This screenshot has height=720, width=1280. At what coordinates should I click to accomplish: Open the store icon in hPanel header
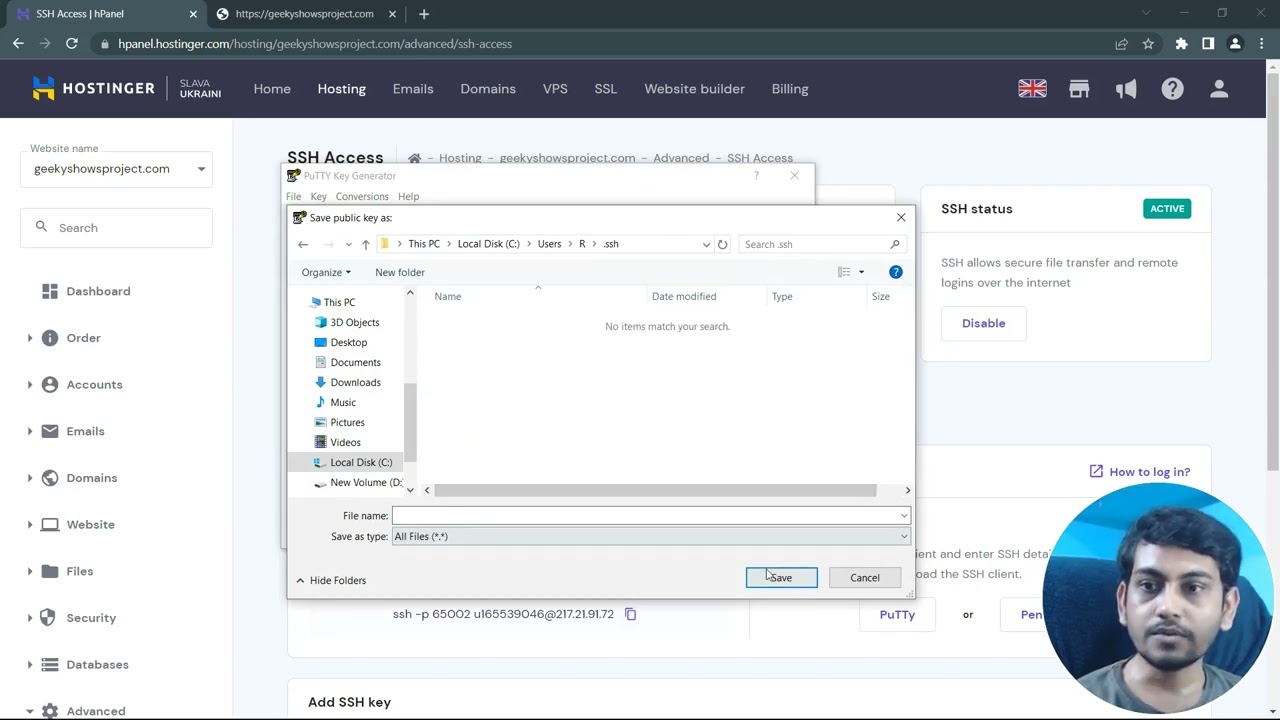[1079, 89]
